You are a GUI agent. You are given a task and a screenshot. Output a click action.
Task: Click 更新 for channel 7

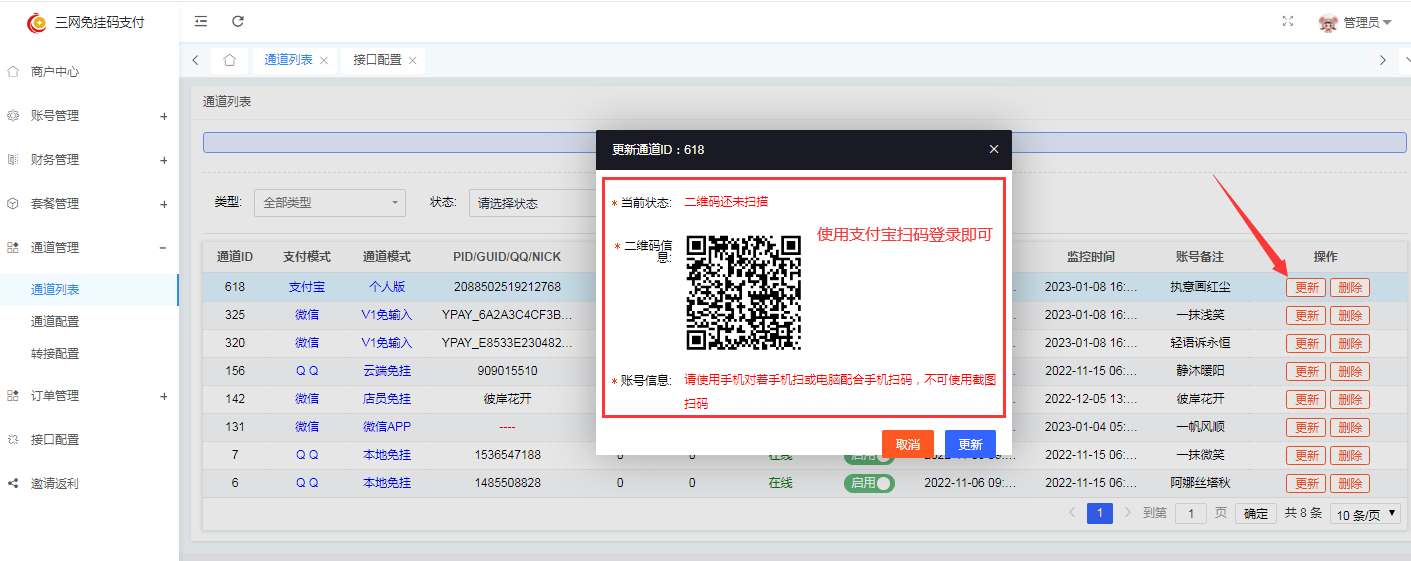click(x=1306, y=455)
